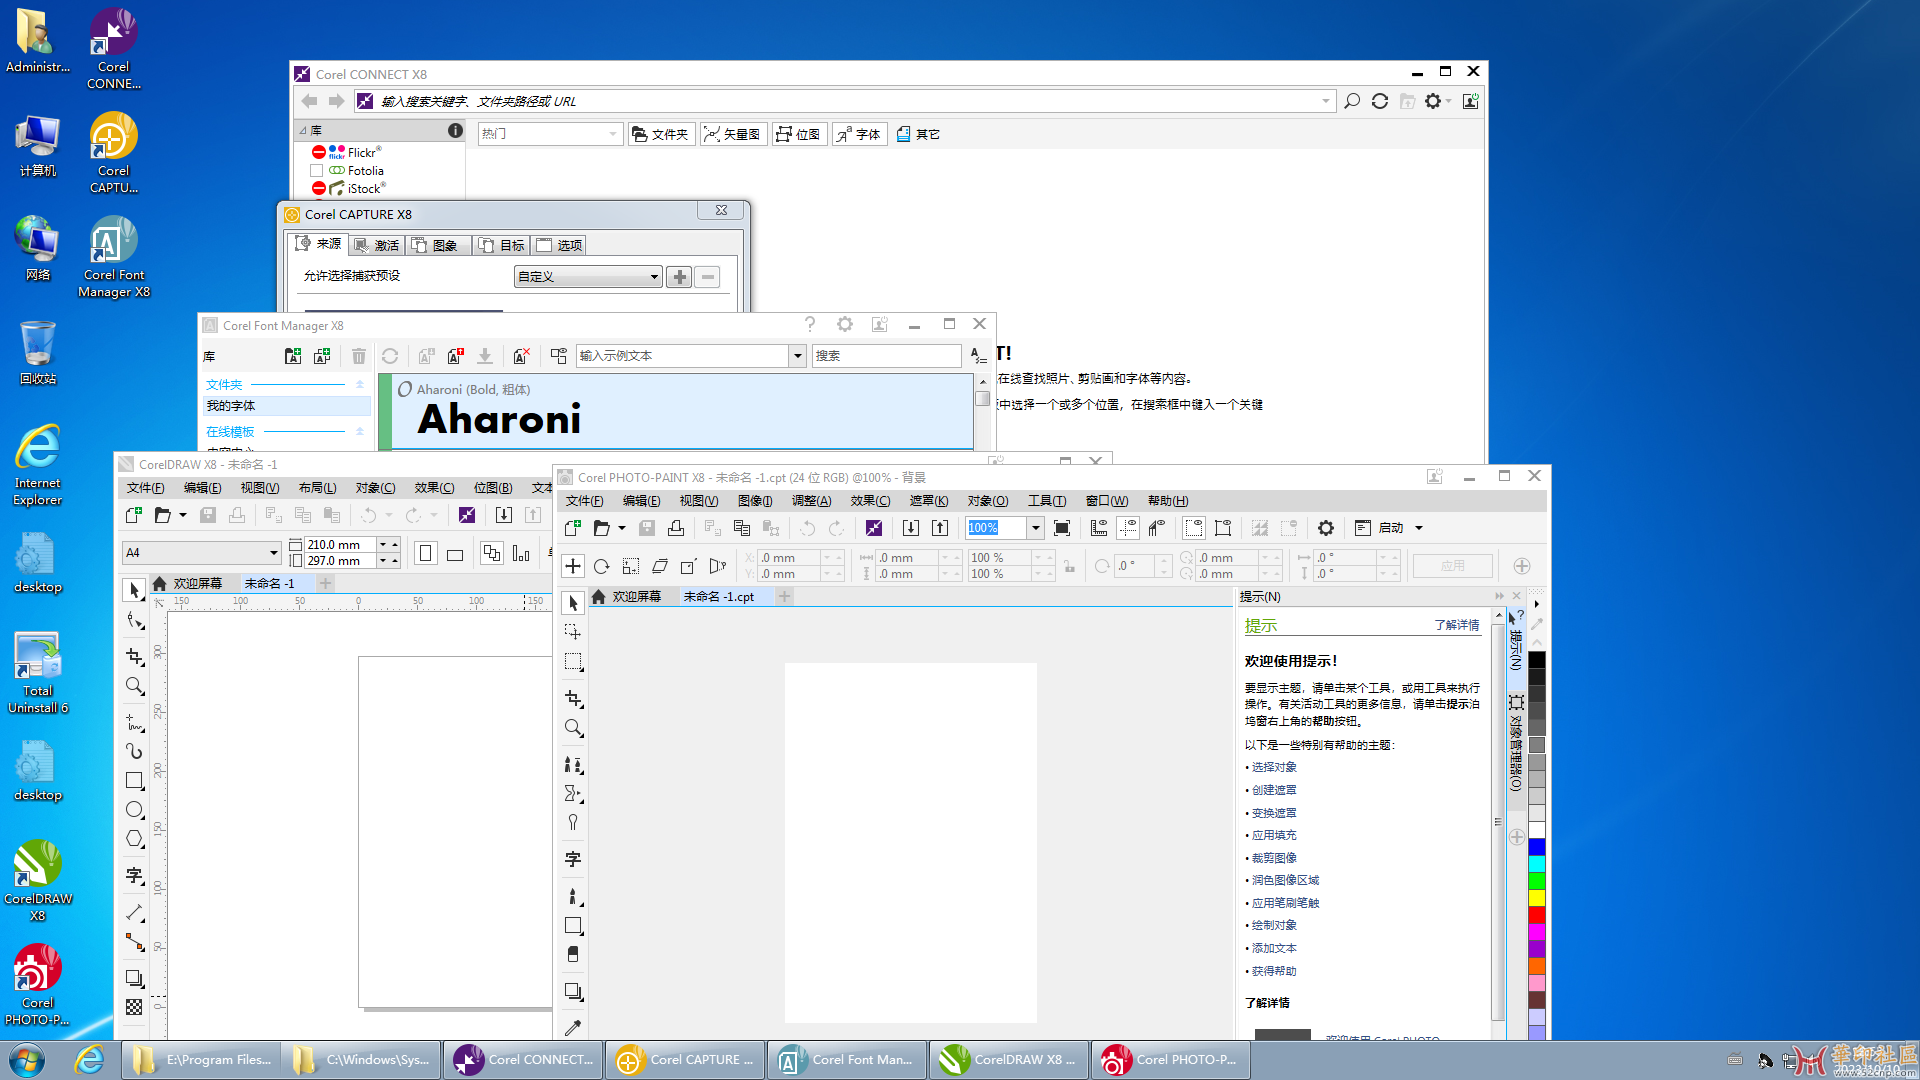
Task: Select the Text tool in CorelDRAW toolbox
Action: 134,876
